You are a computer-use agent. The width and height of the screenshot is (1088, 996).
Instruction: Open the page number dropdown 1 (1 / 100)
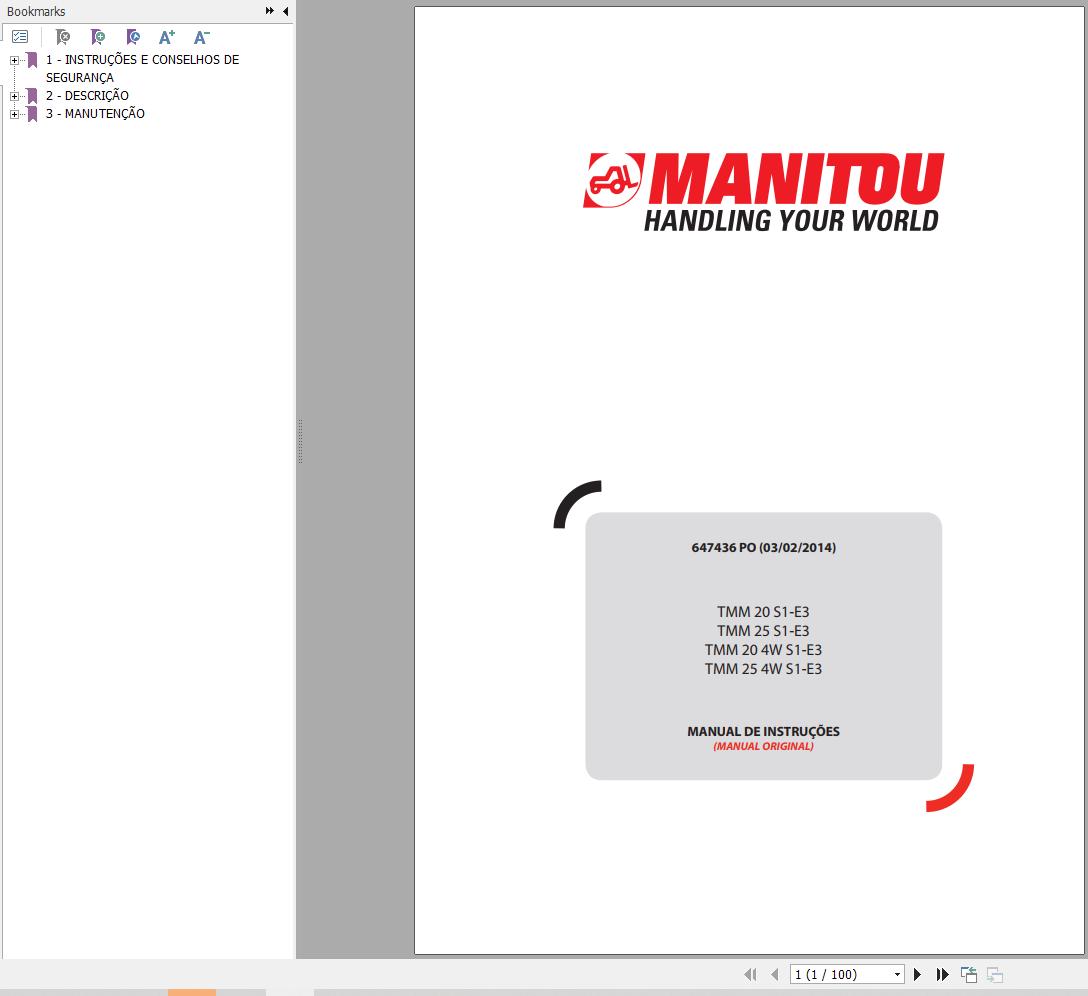pos(897,974)
